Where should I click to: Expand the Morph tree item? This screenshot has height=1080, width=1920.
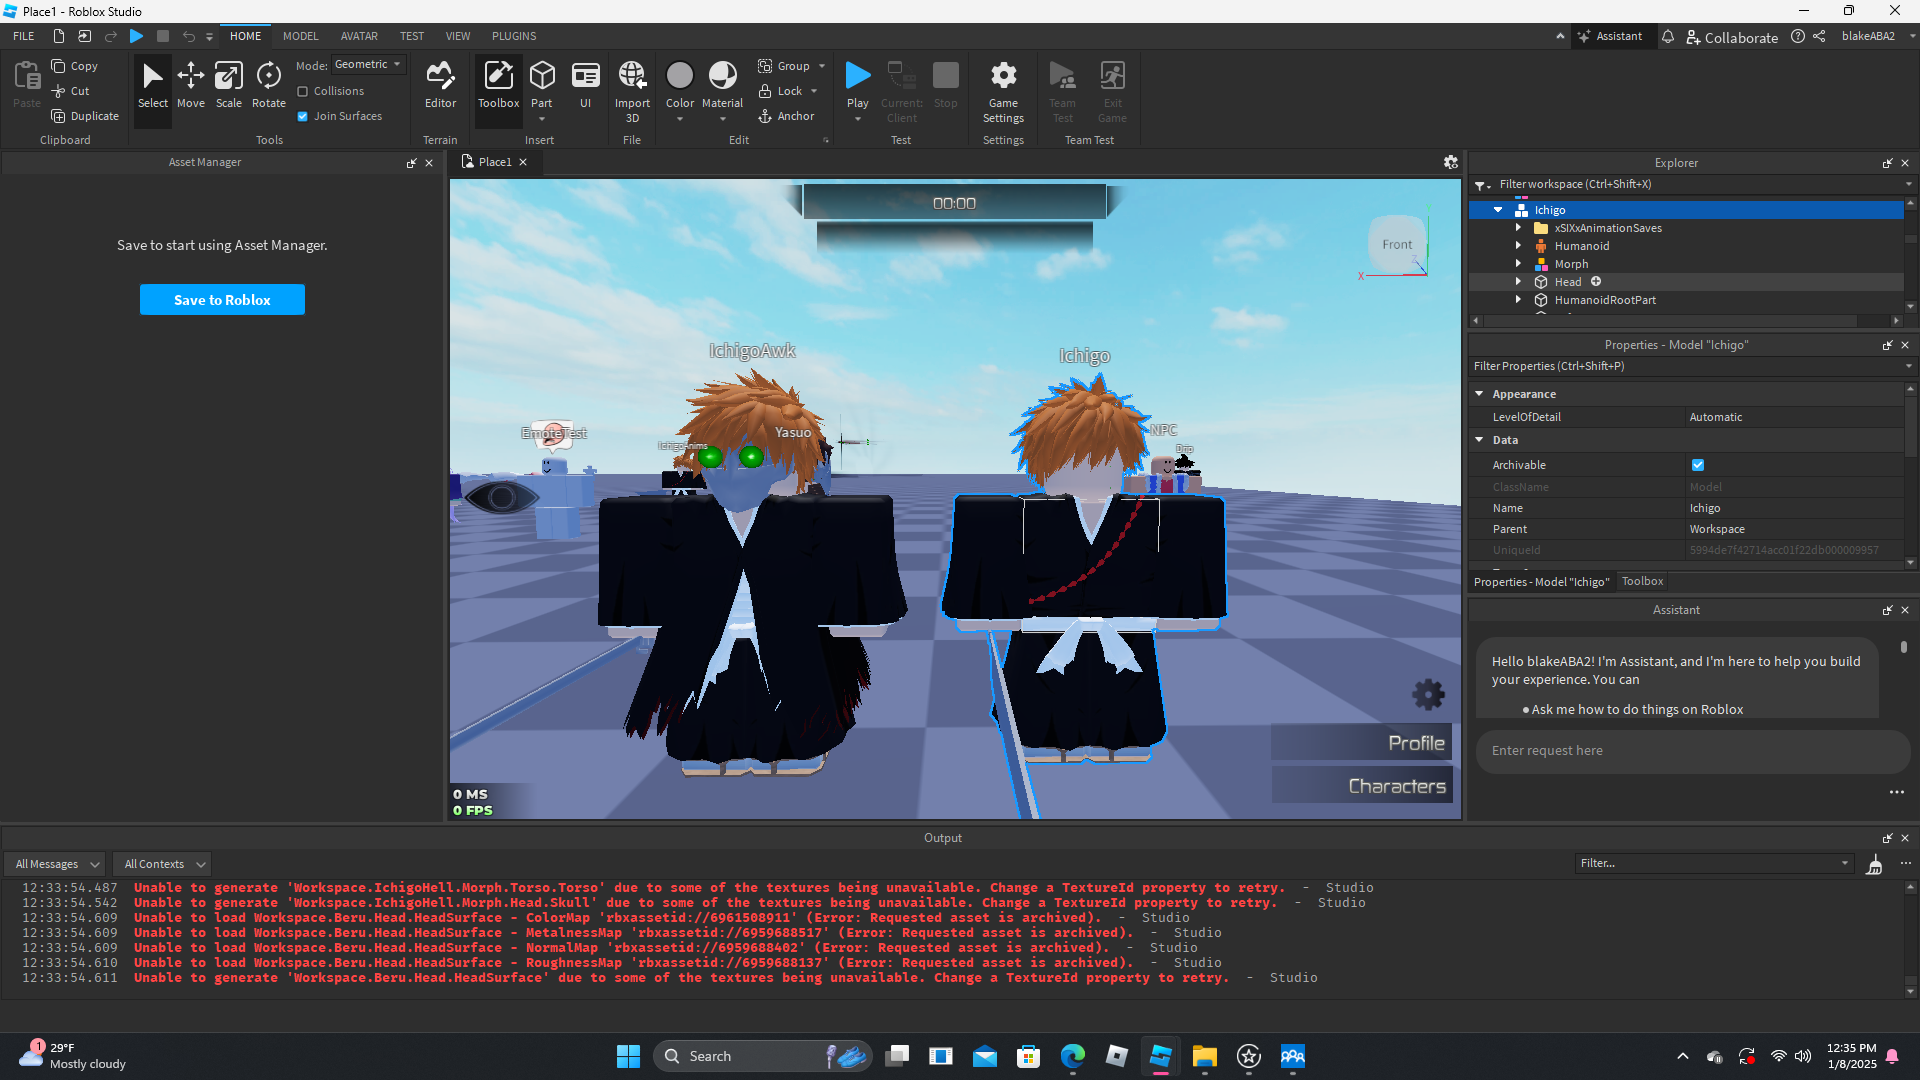(1518, 264)
